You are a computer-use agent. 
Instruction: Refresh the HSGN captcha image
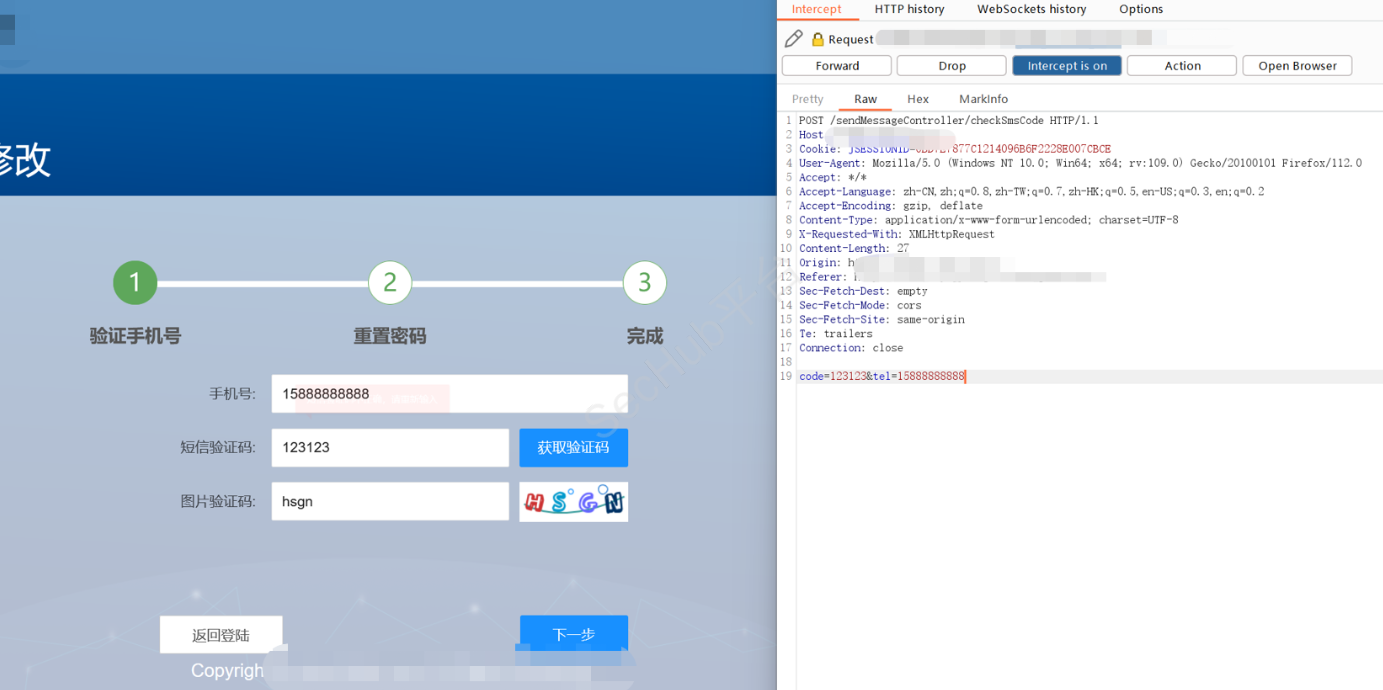pyautogui.click(x=573, y=502)
